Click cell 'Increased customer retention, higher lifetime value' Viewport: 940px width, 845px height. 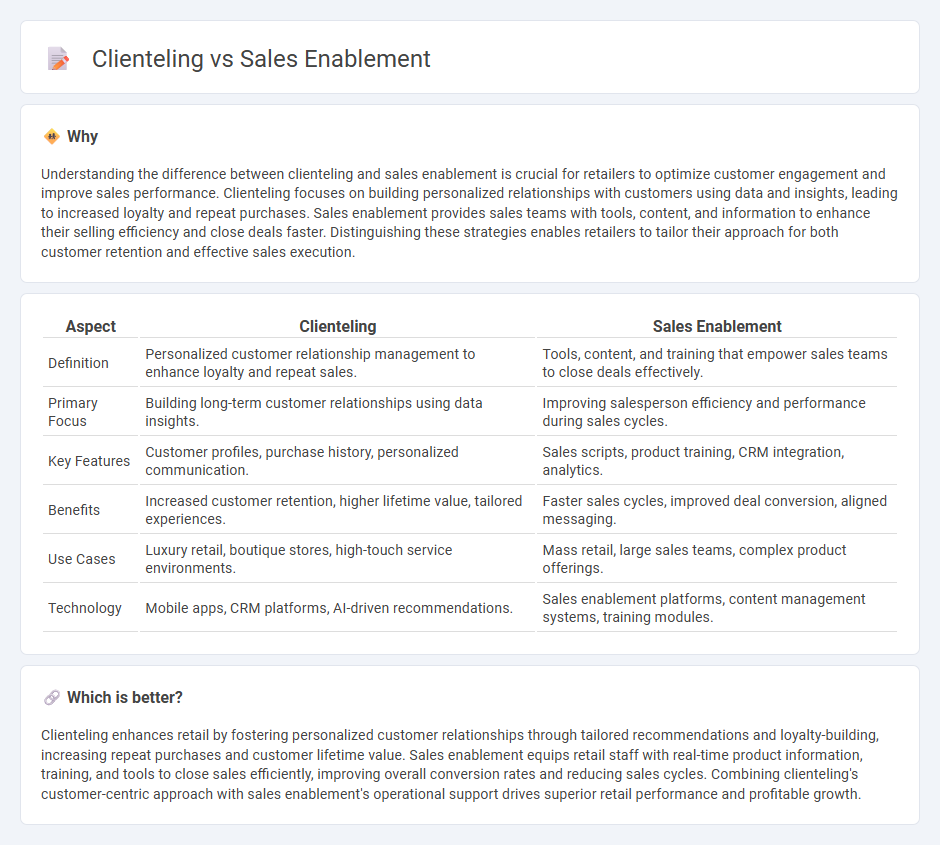[x=338, y=510]
